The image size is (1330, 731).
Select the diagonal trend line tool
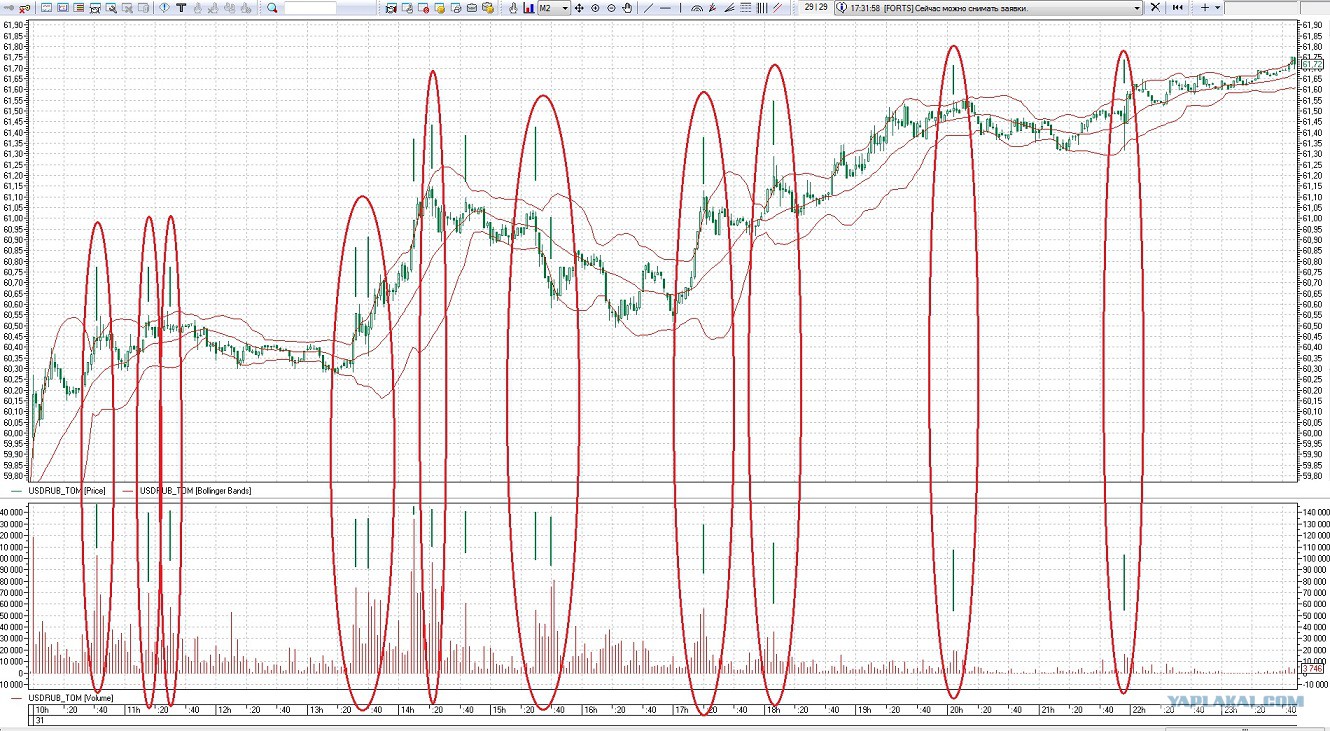point(648,8)
